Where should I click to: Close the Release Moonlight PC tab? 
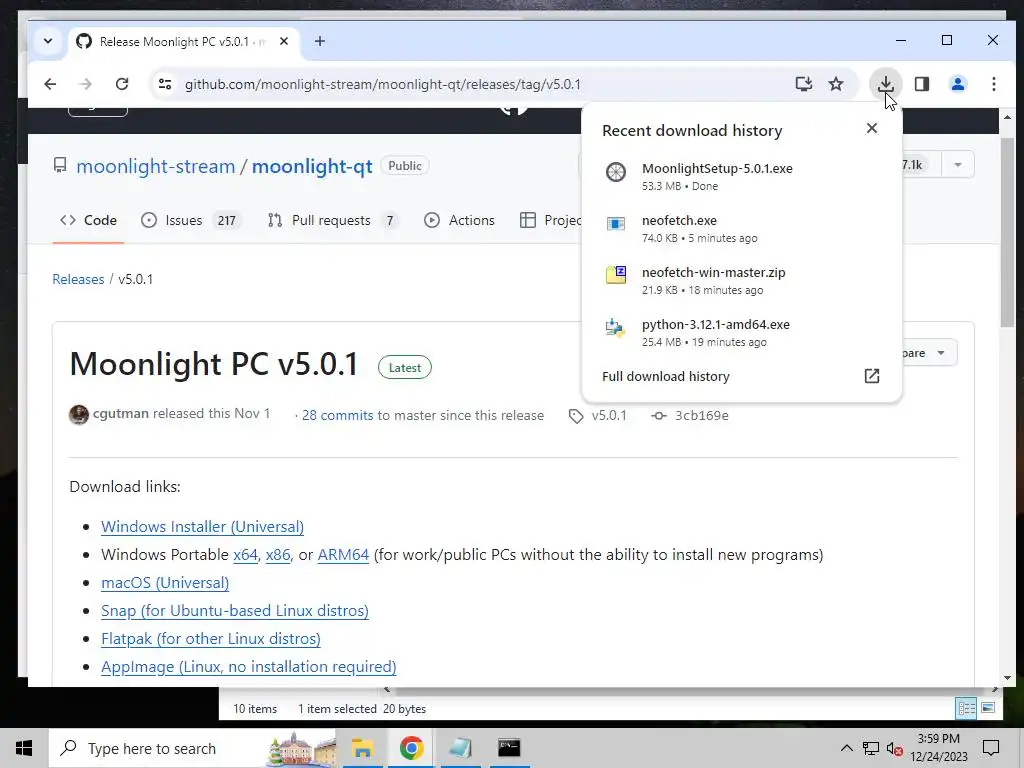[283, 41]
